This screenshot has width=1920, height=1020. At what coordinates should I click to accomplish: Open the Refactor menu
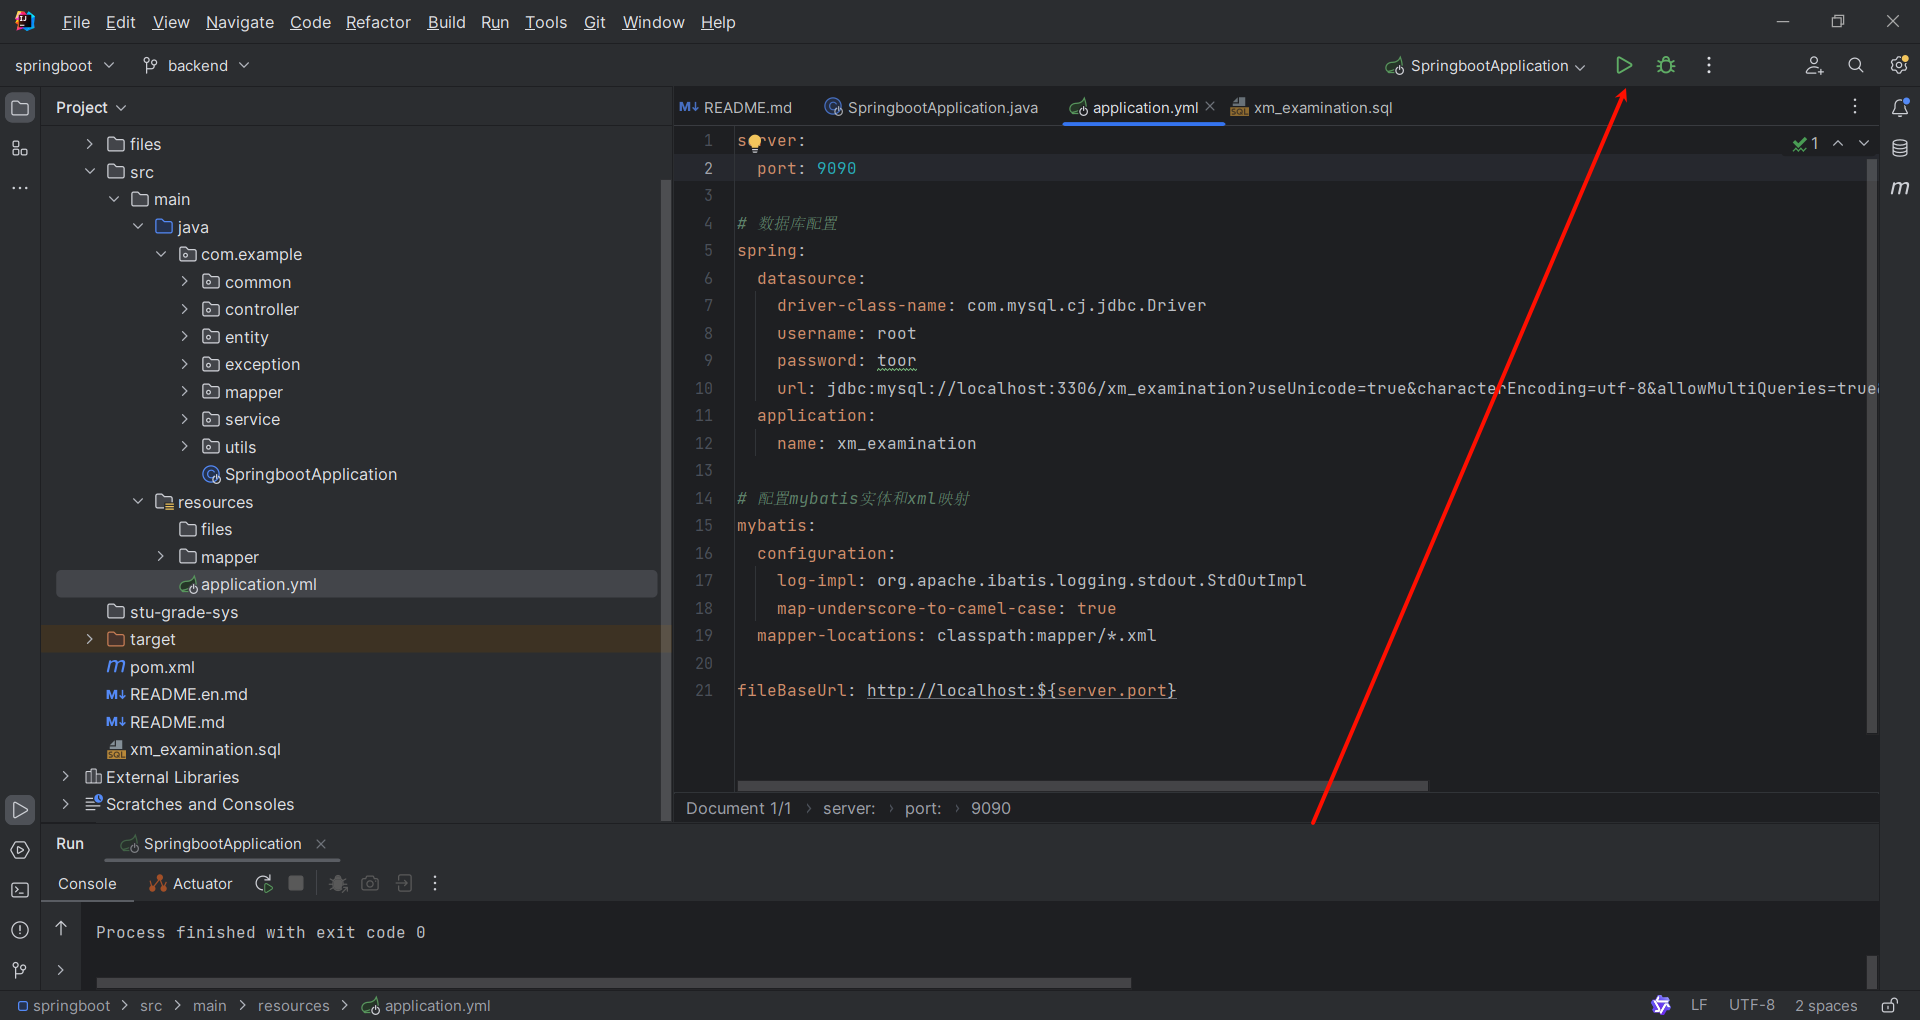(x=378, y=22)
